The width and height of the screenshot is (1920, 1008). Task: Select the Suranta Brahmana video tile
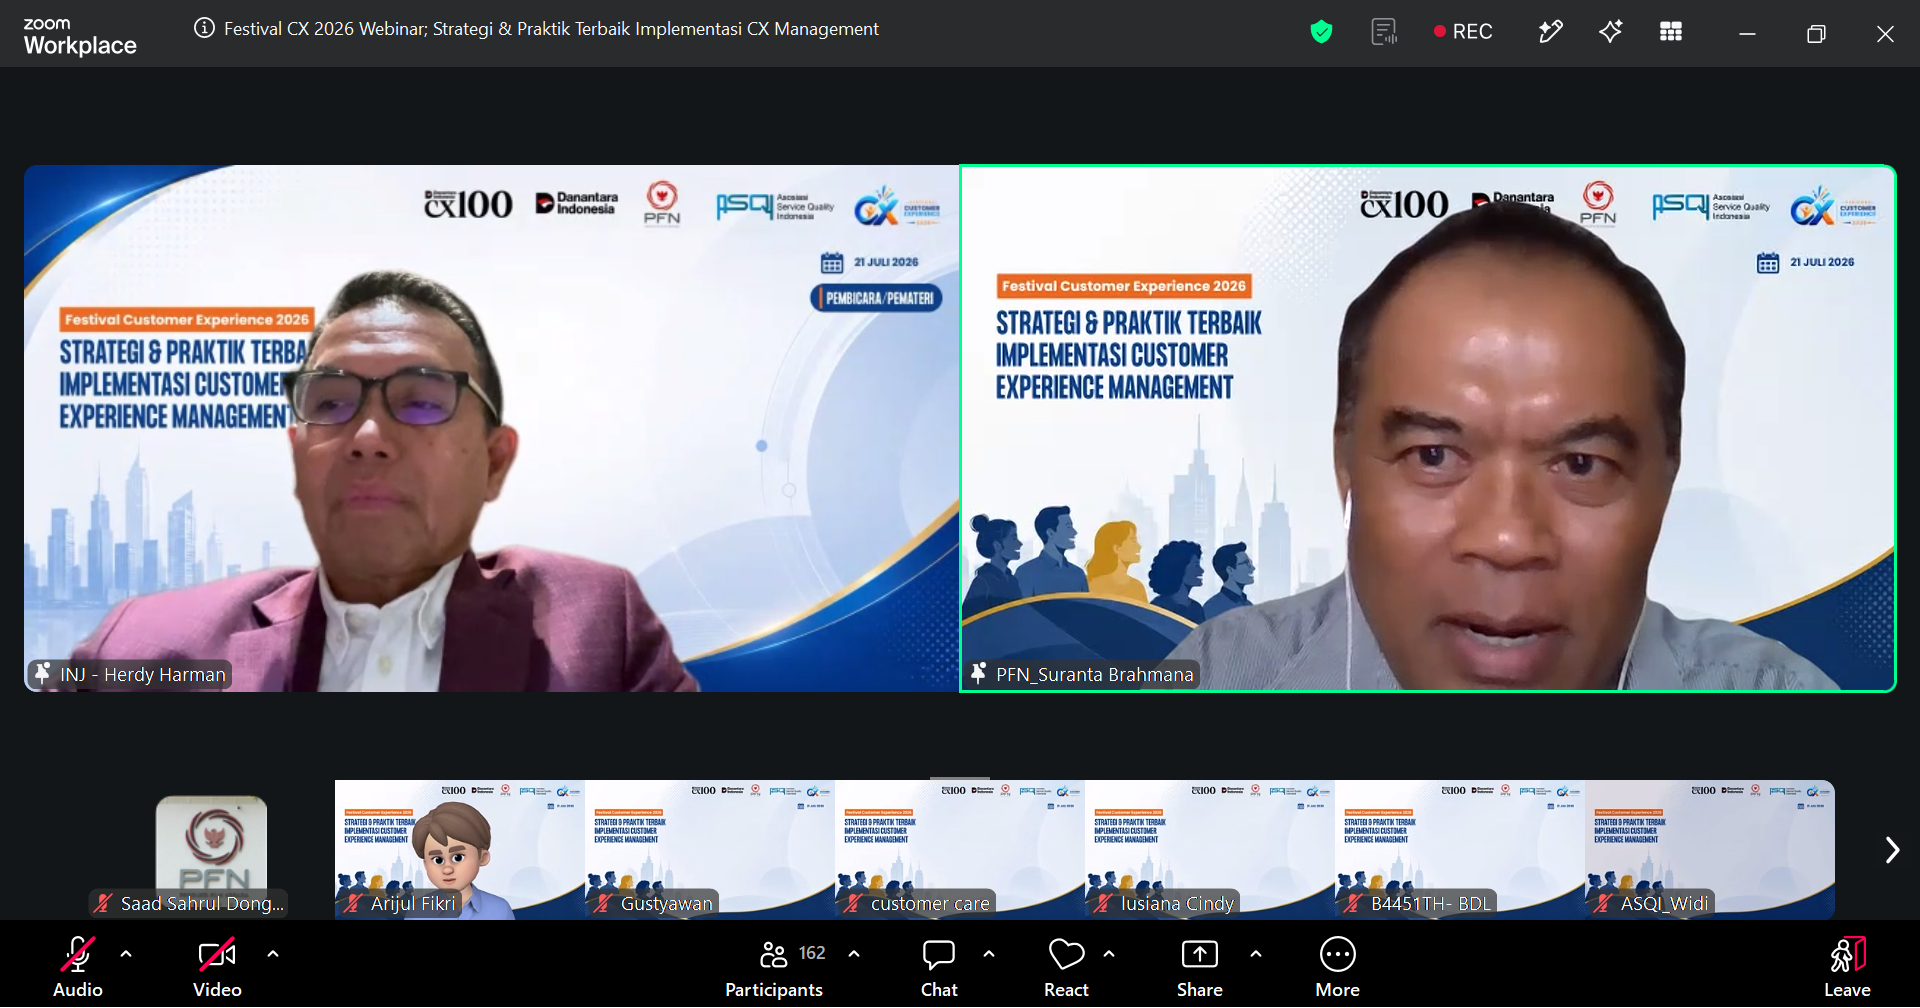pos(1428,428)
